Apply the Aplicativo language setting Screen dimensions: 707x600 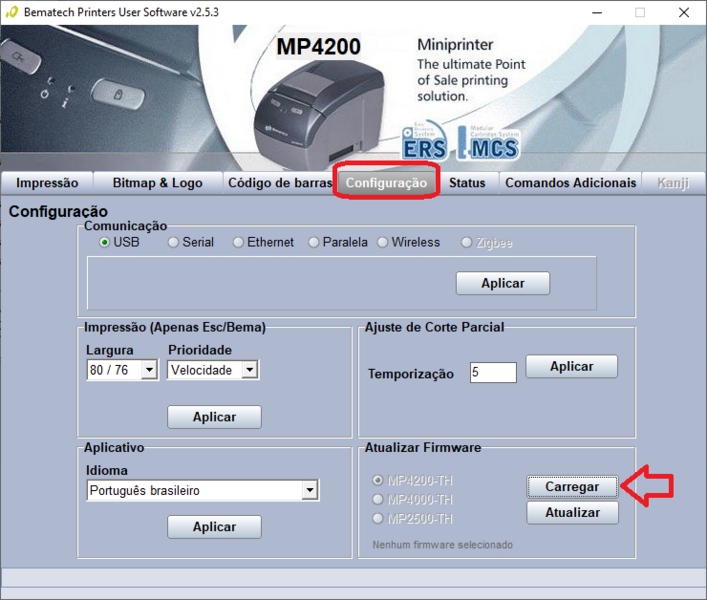[x=214, y=527]
